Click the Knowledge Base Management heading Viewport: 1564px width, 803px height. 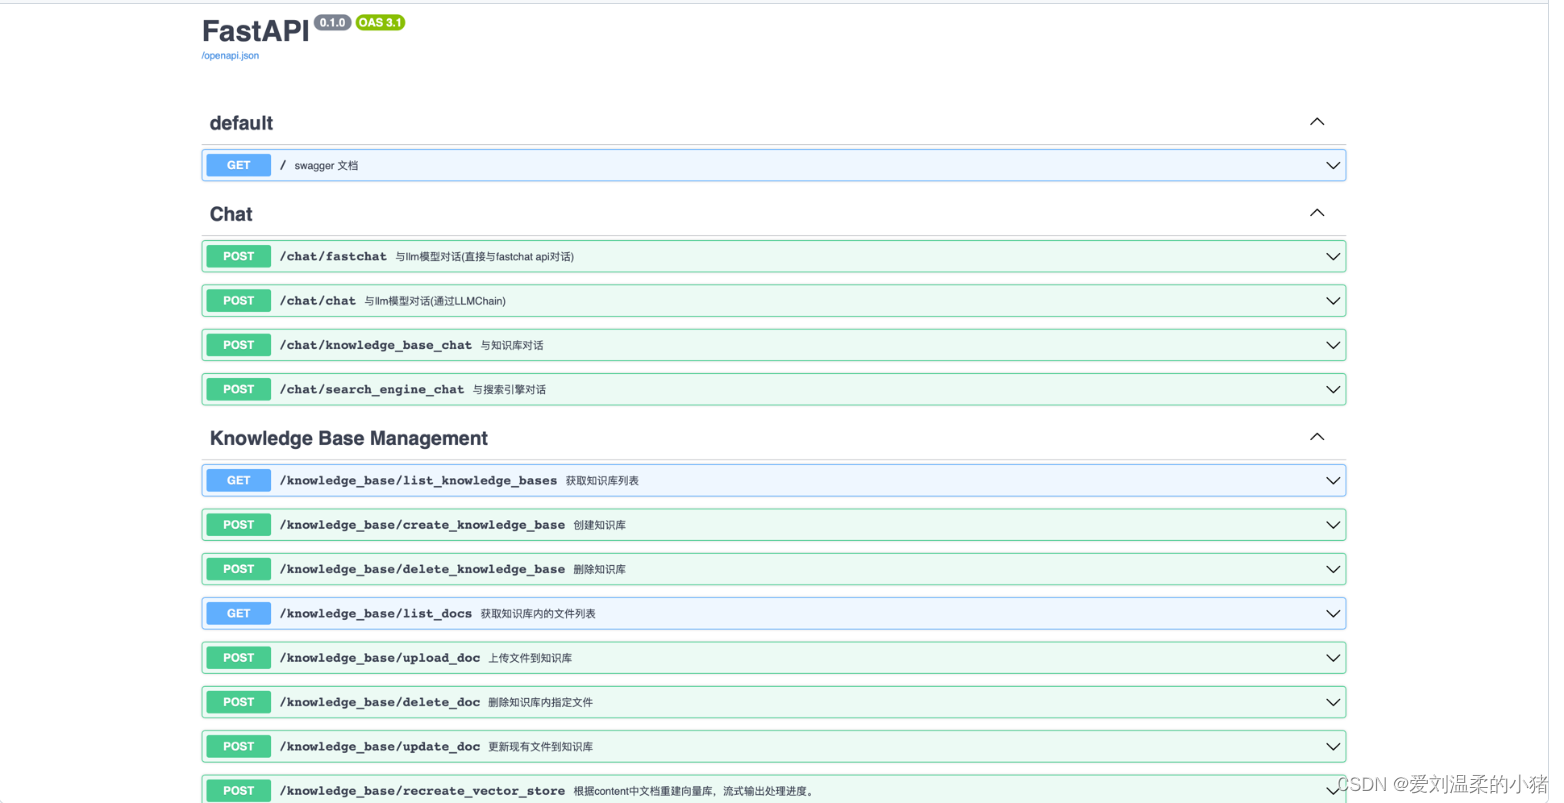click(x=349, y=438)
